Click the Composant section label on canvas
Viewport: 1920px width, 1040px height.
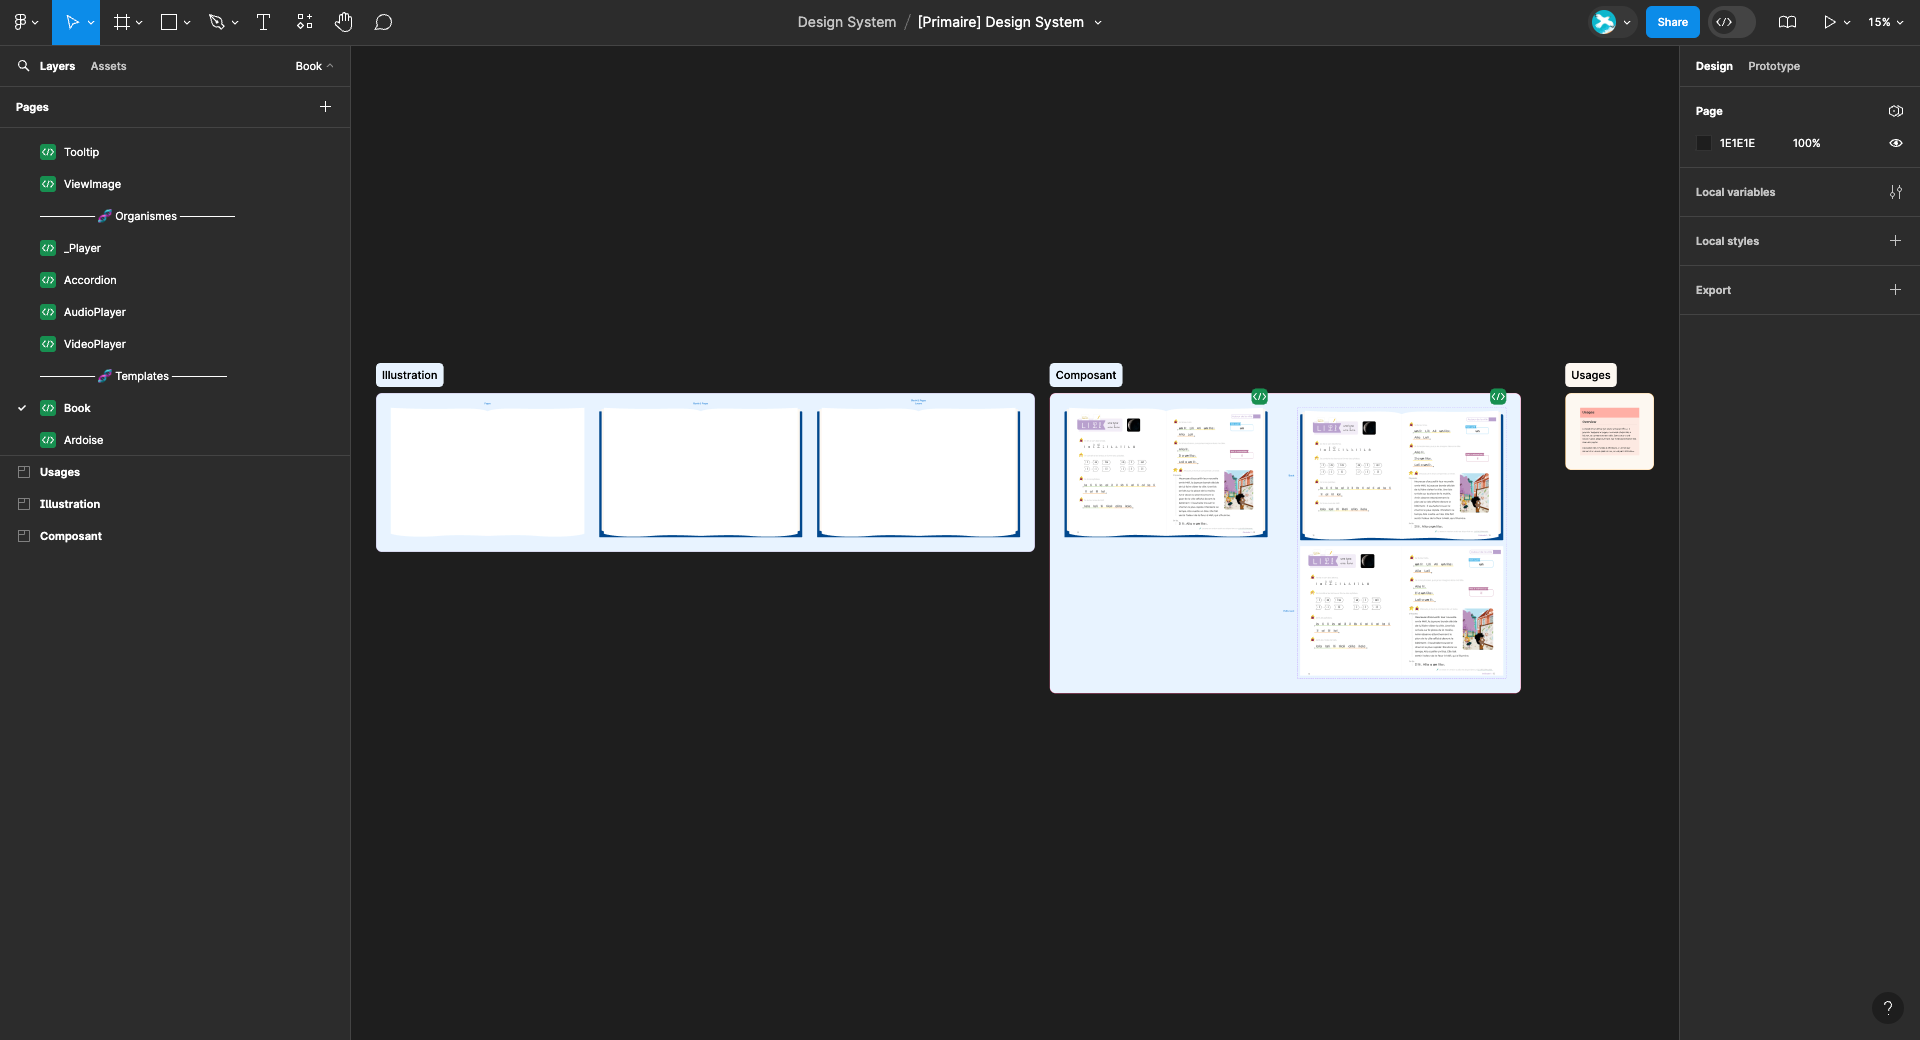point(1085,375)
